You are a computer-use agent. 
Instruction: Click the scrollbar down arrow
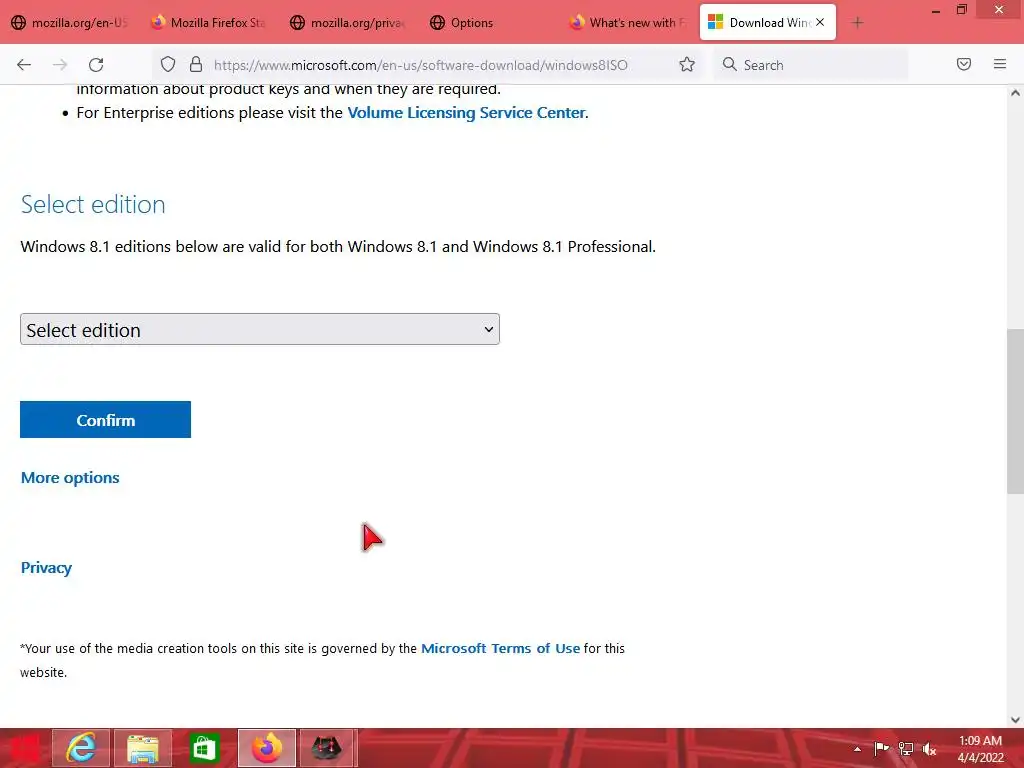coord(1015,720)
